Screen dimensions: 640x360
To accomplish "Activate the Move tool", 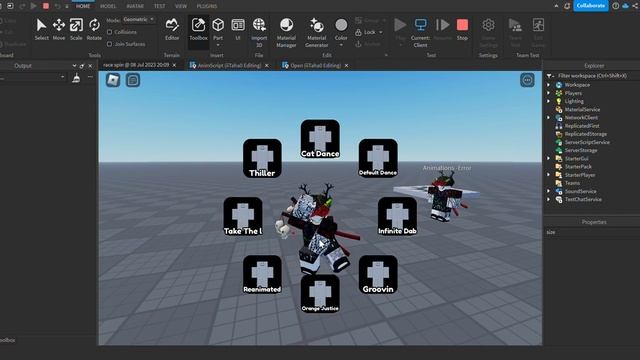I will (59, 29).
